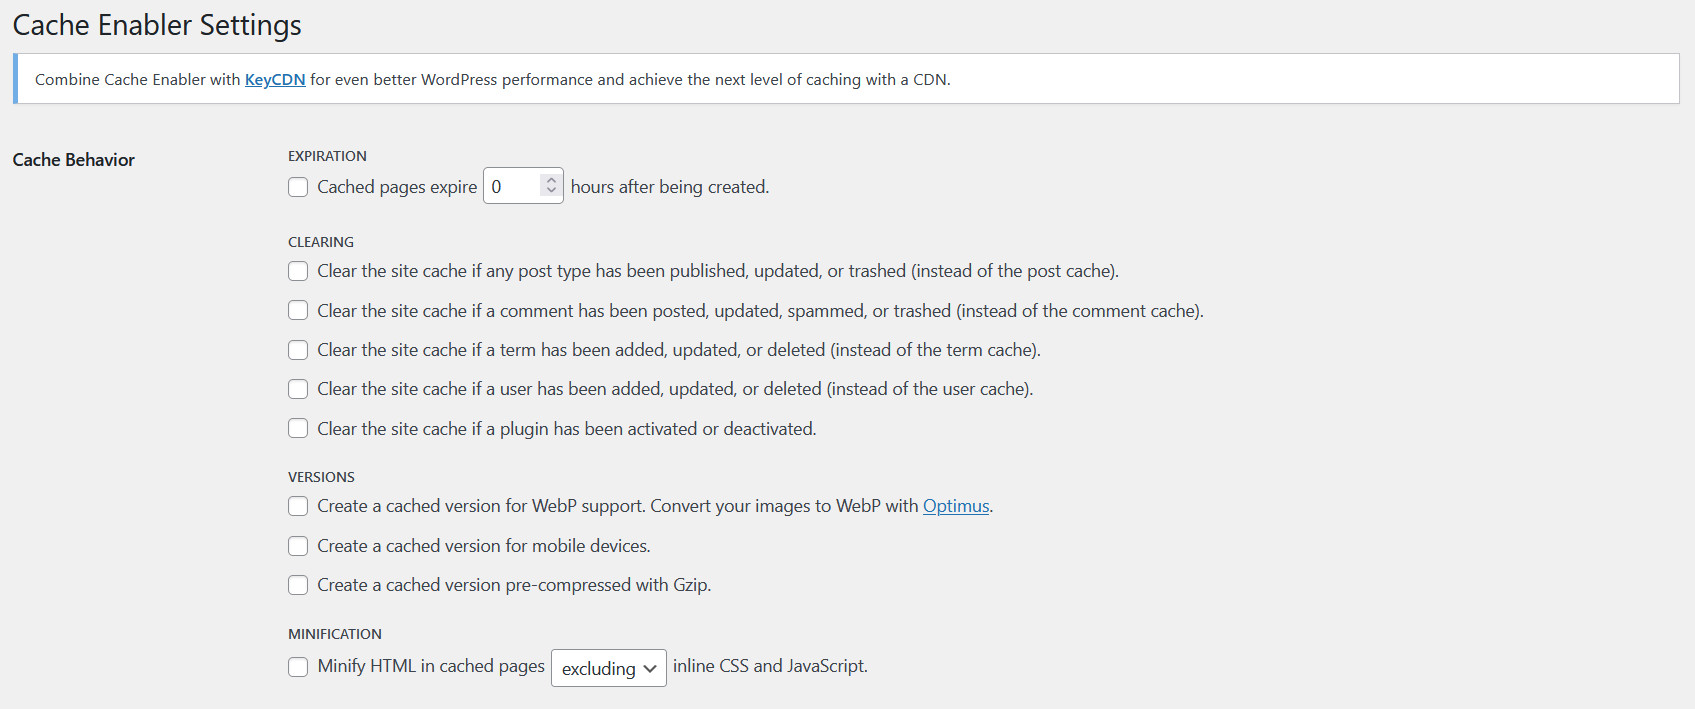Click the expiration hours number field
This screenshot has width=1695, height=709.
512,187
